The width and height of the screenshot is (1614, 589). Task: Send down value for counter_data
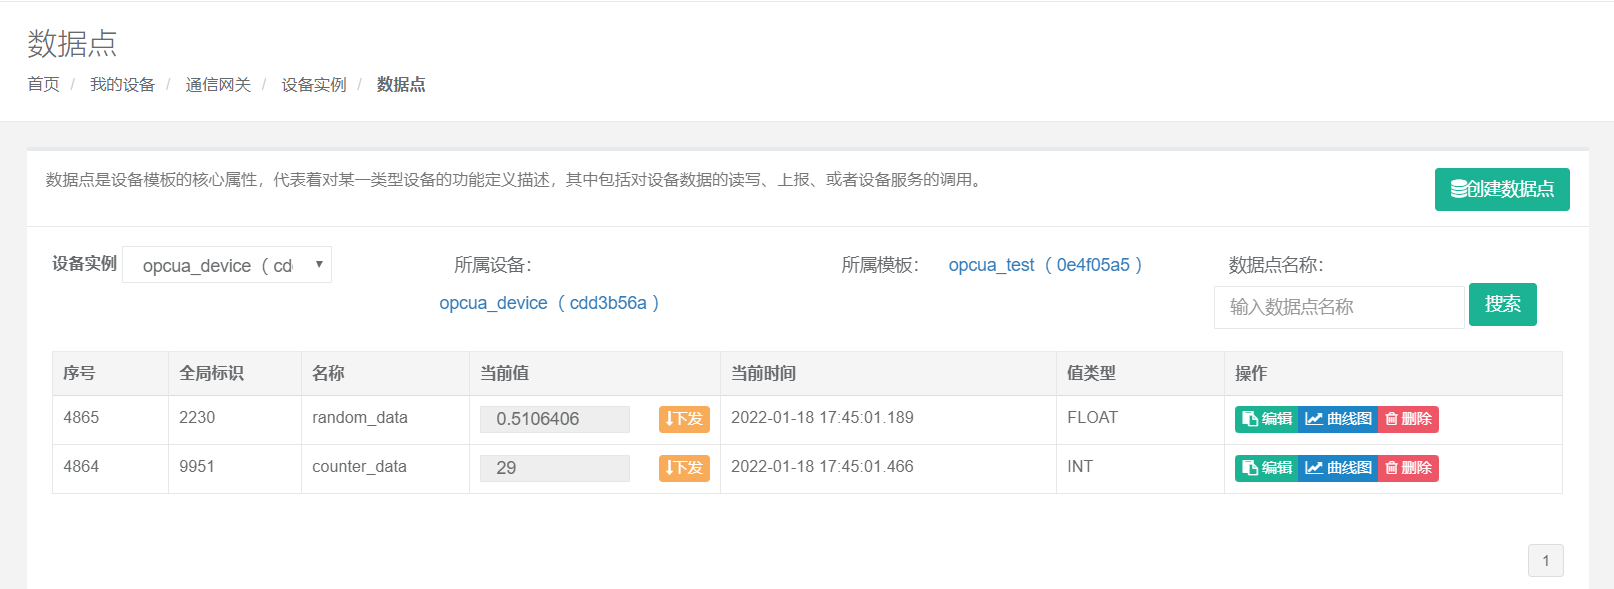[x=684, y=468]
